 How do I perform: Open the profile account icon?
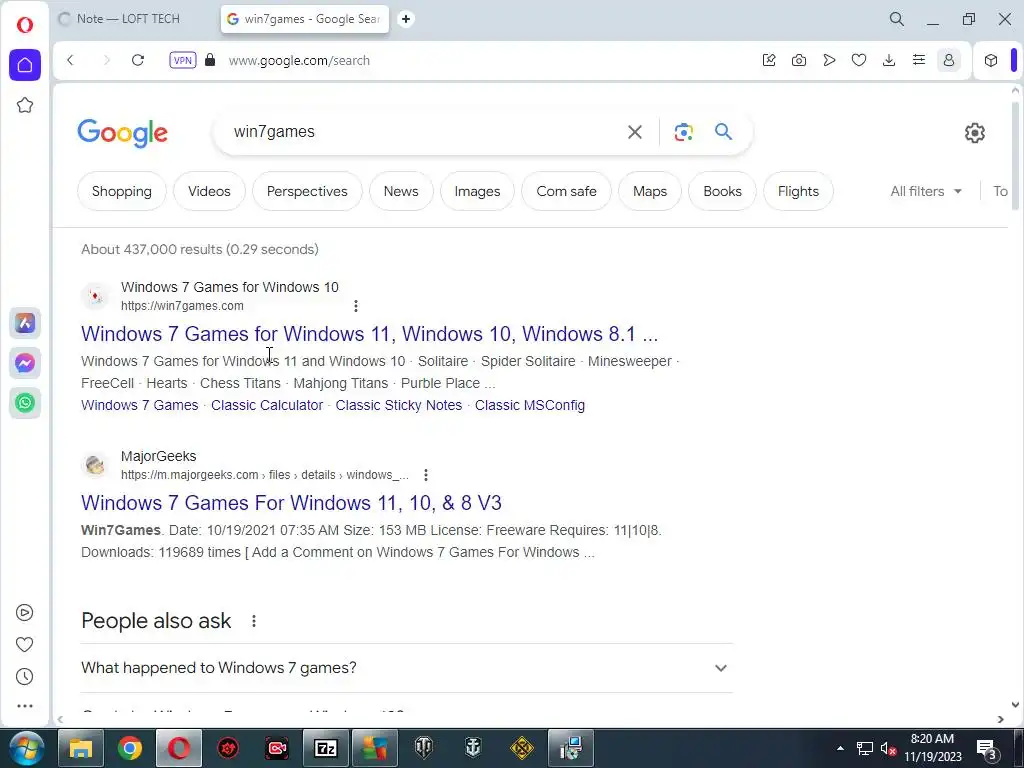pyautogui.click(x=949, y=60)
